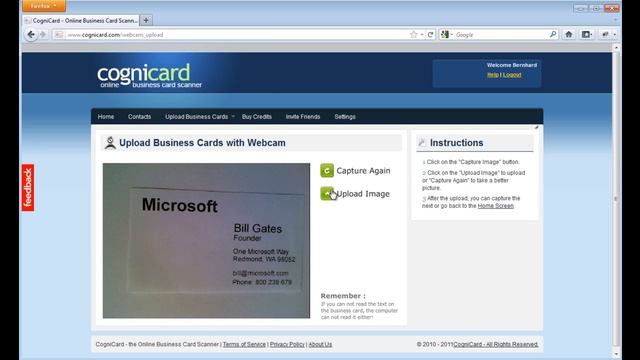The width and height of the screenshot is (640, 360).
Task: Open the Invite Friends page
Action: [303, 117]
